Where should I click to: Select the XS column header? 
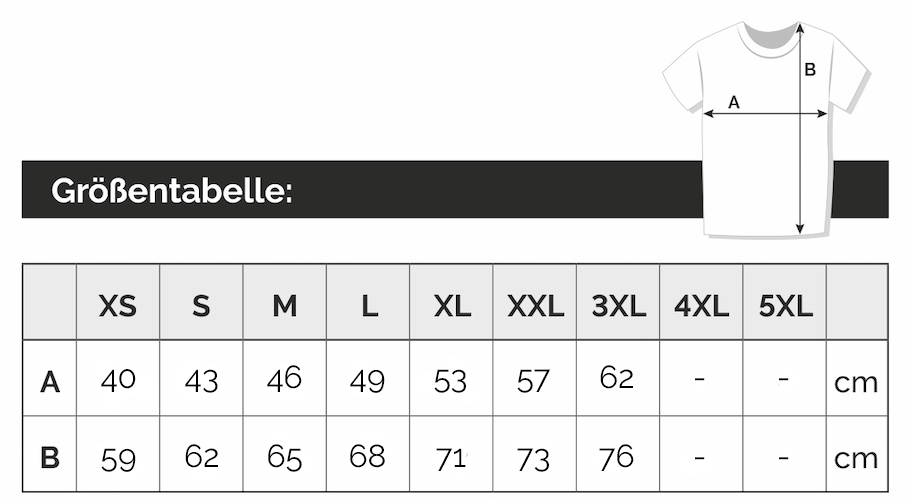(x=118, y=305)
